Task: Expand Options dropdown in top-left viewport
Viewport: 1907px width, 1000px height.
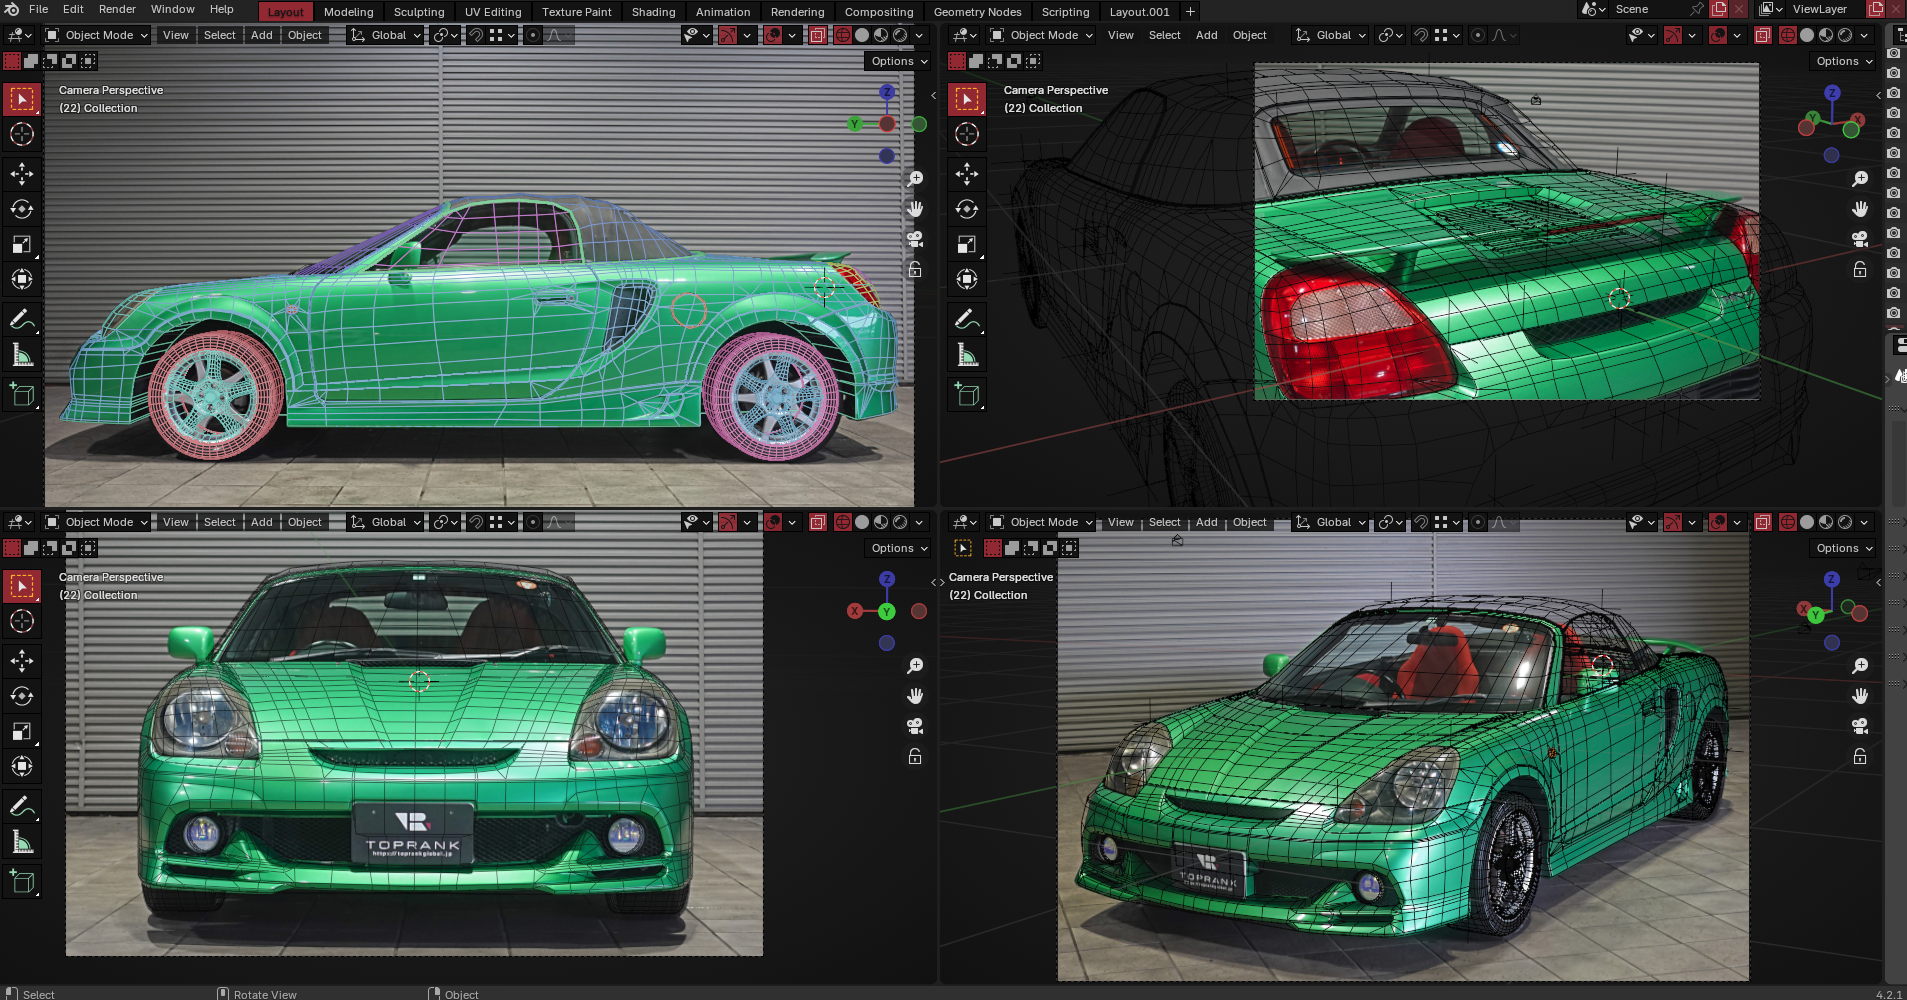Action: click(x=899, y=61)
